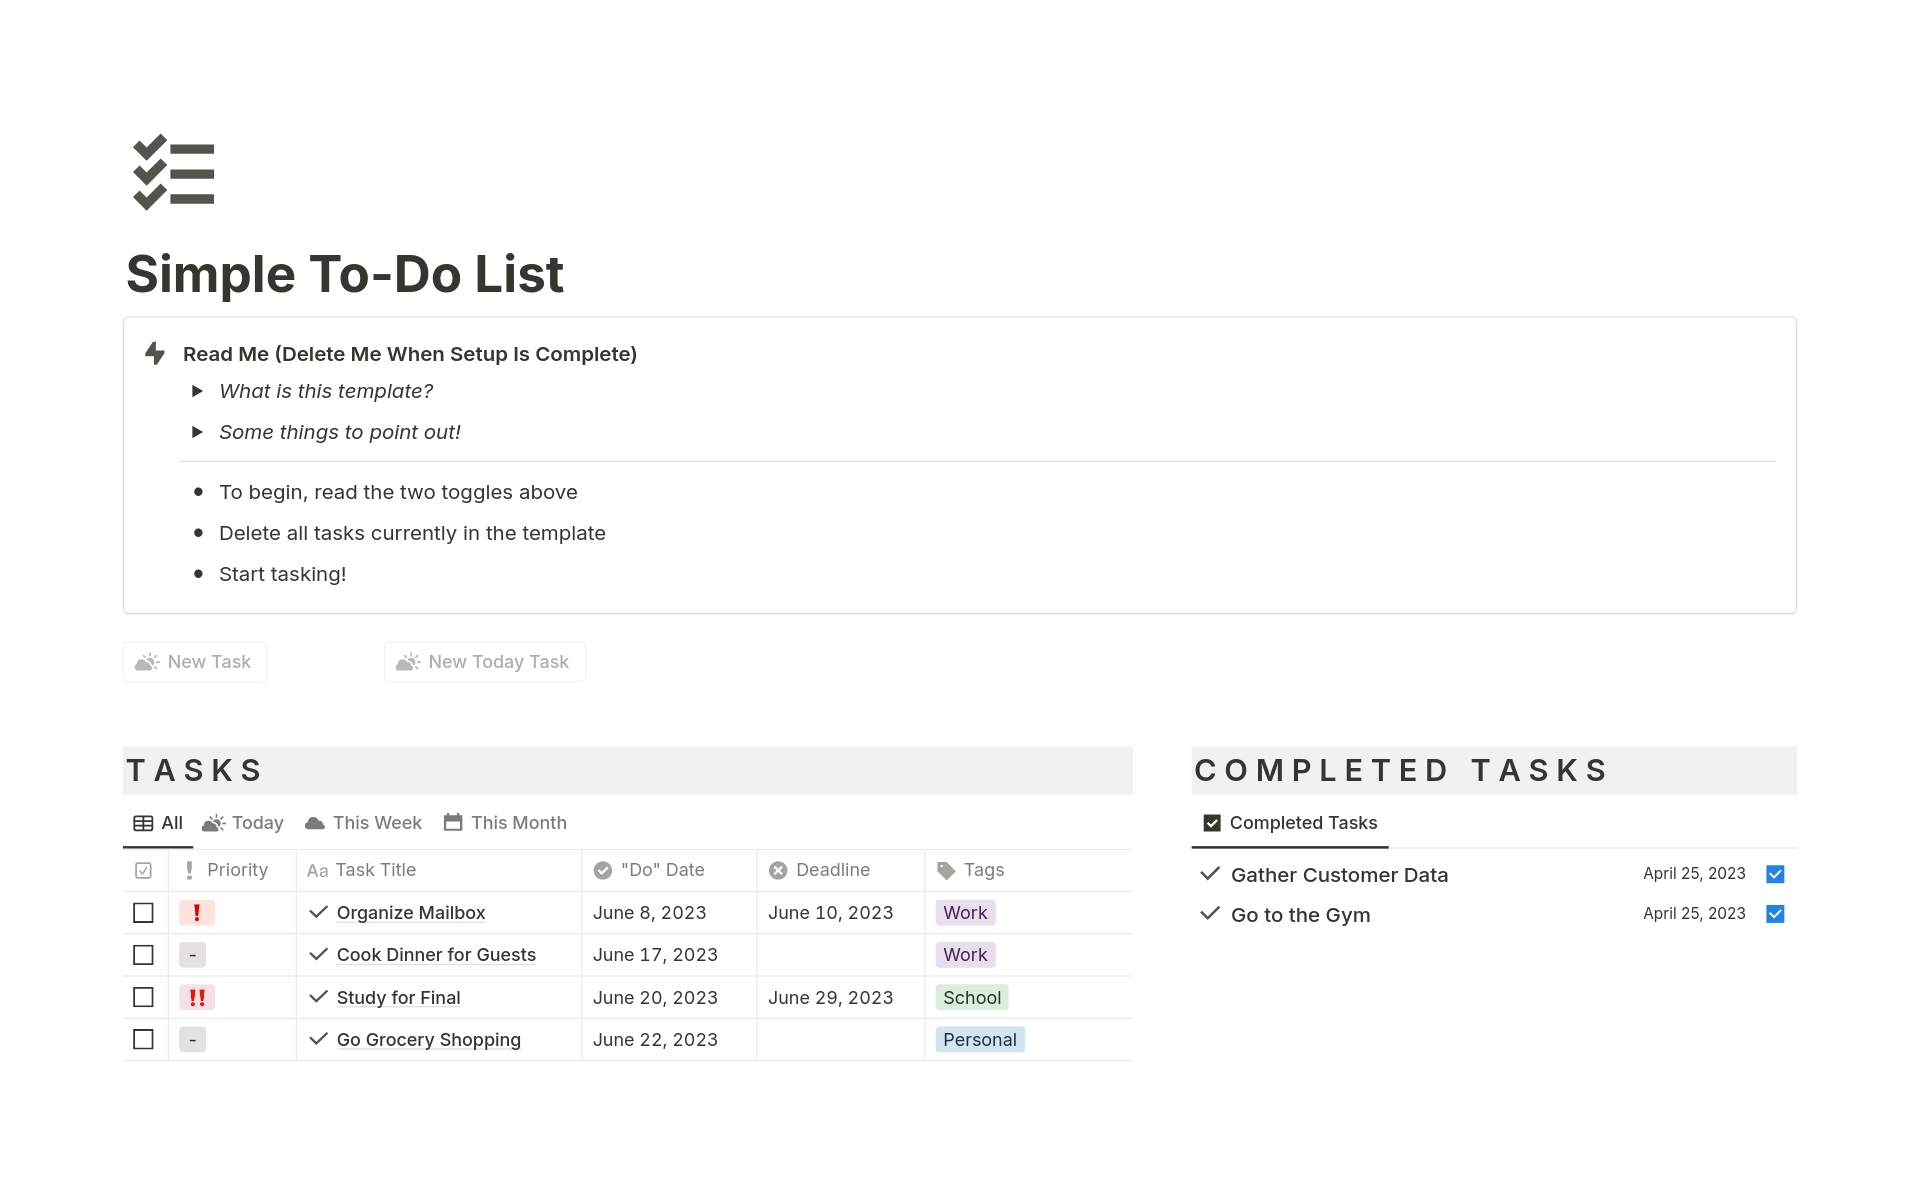Click the Personal tag swatch on Go Grocery Shopping
1920x1199 pixels.
[979, 1039]
